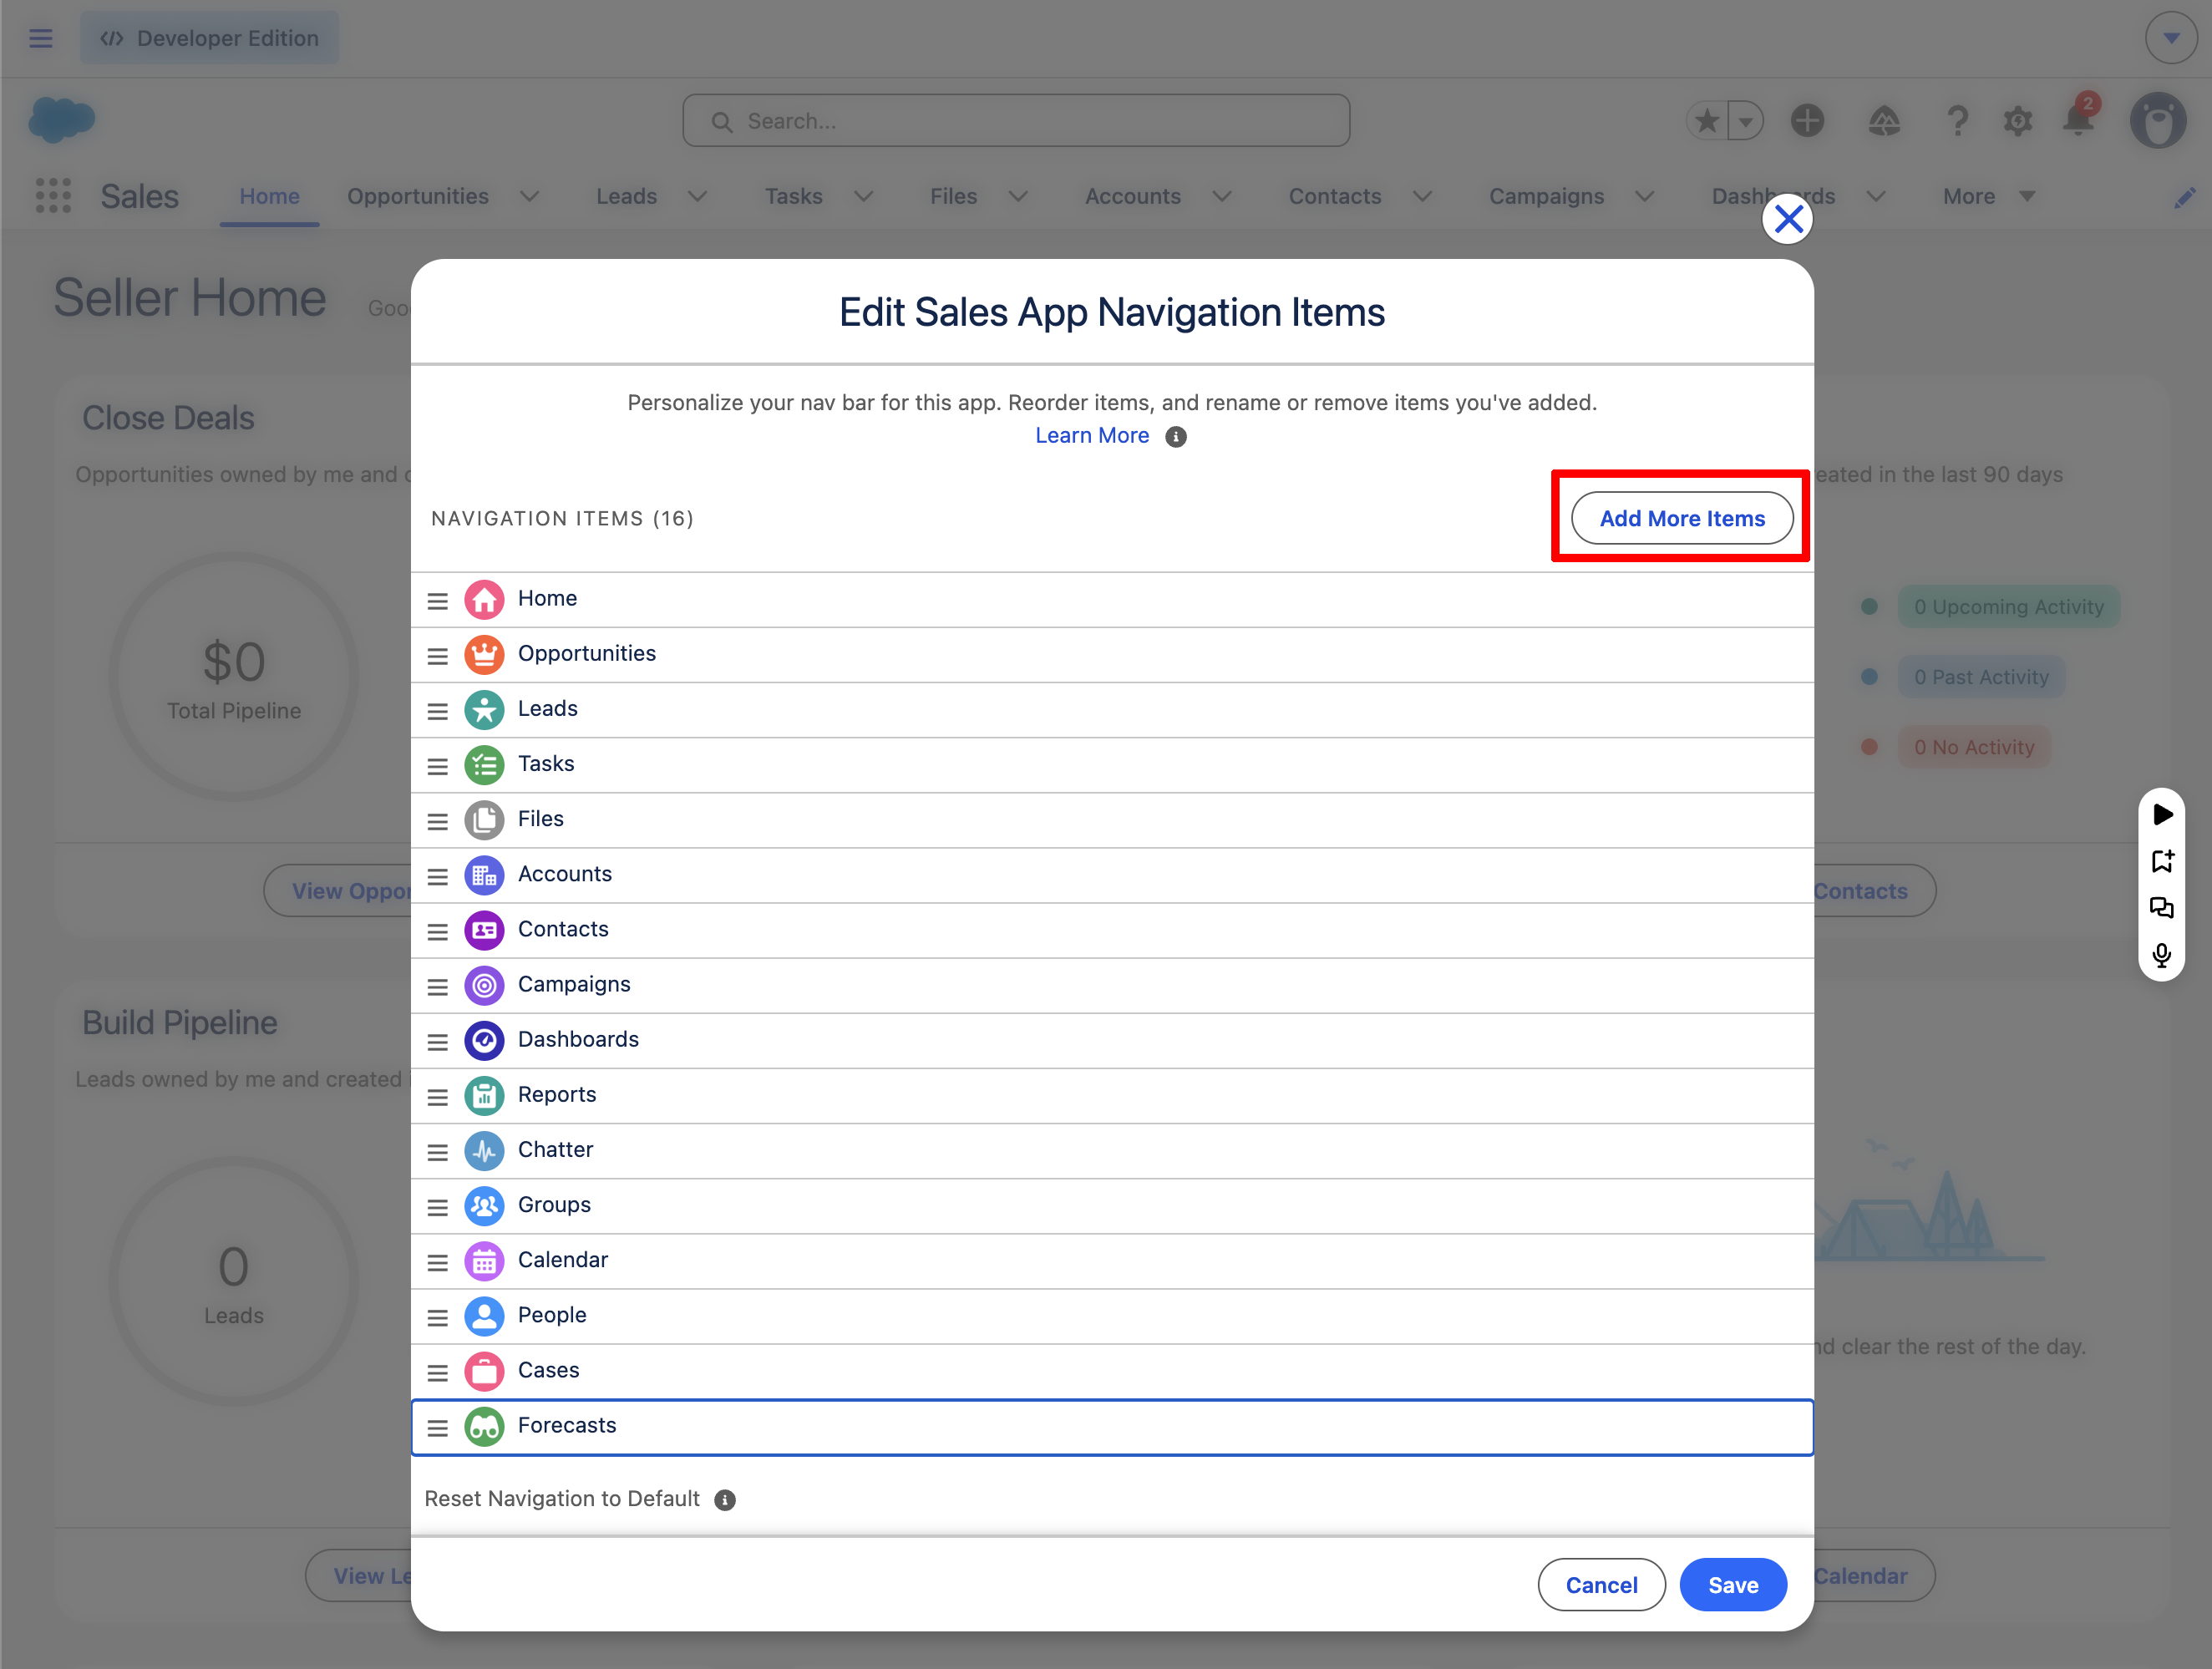Click info icon beside Reset Navigation

[x=725, y=1499]
